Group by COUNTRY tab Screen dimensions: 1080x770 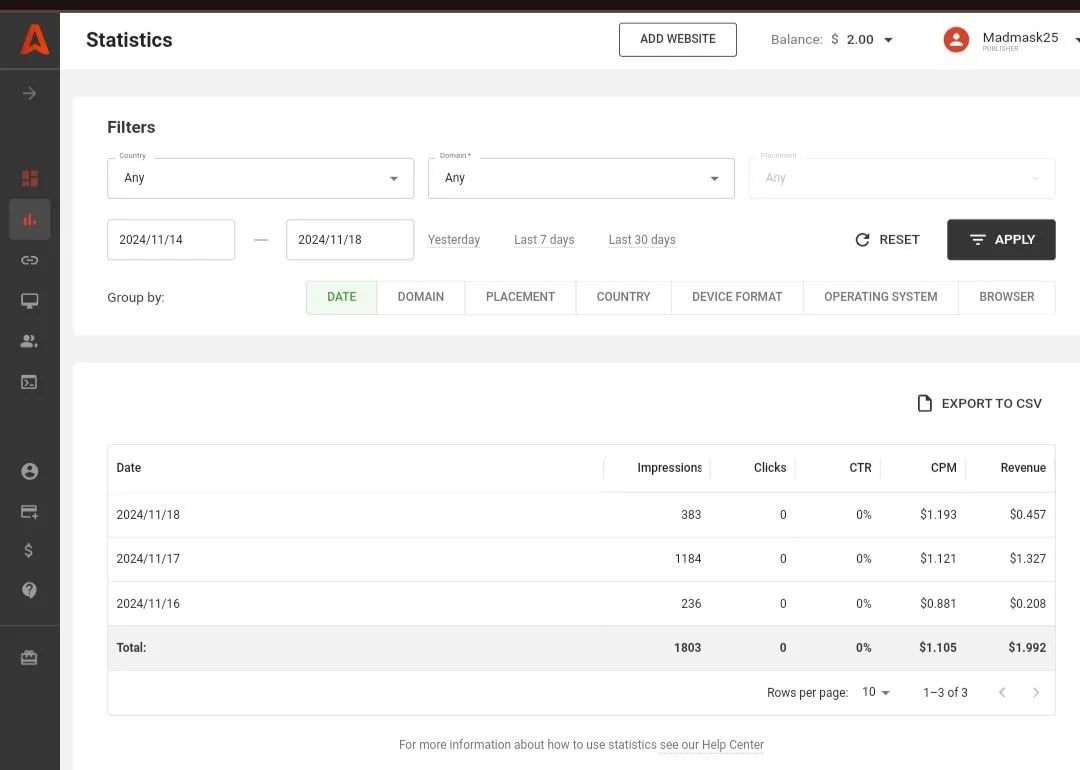[623, 297]
